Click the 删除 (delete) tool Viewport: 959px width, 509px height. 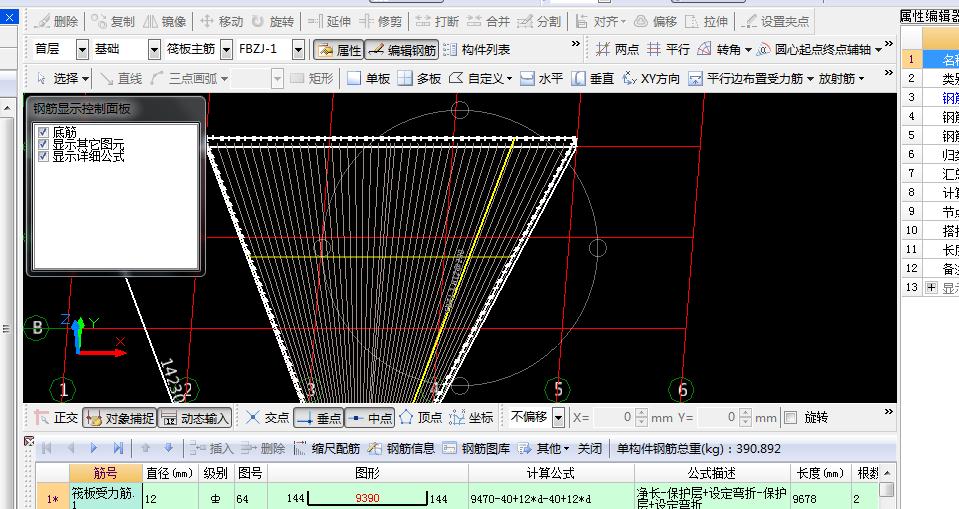click(56, 21)
